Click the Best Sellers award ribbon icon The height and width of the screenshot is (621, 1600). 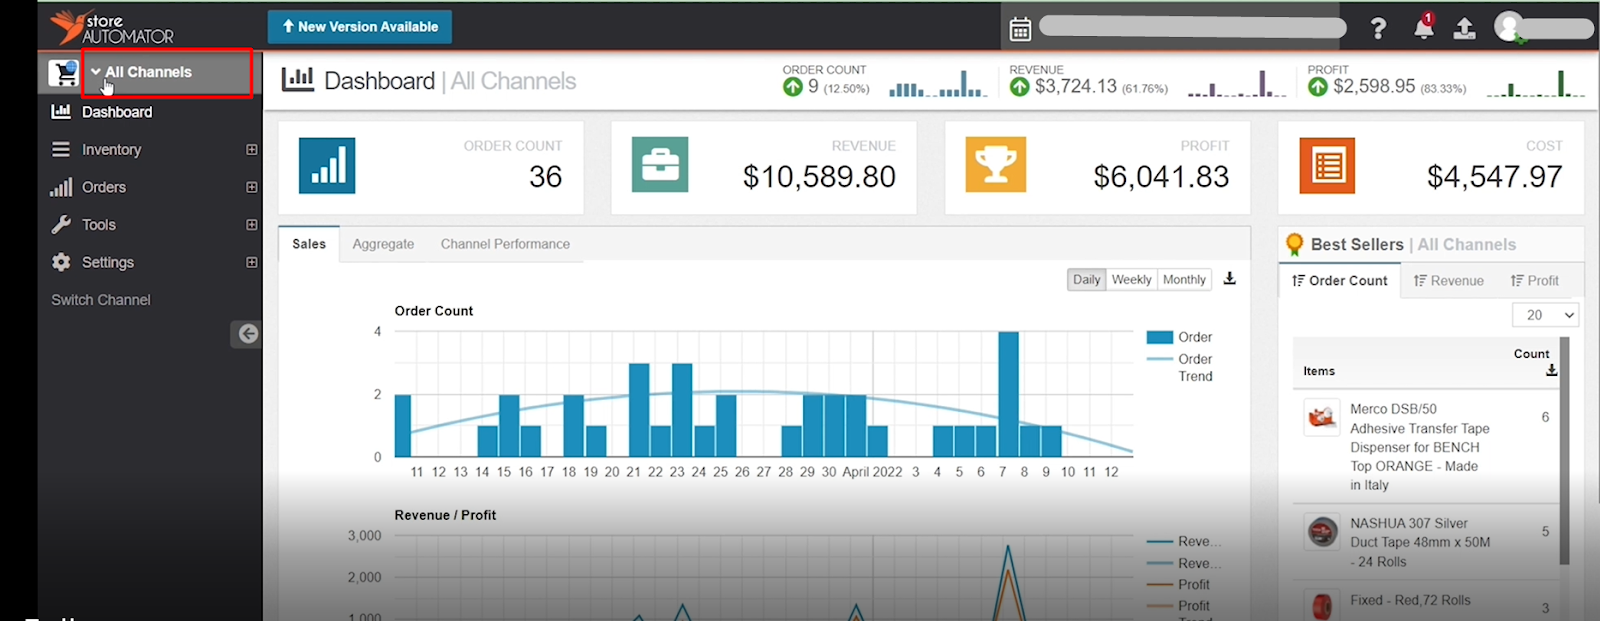point(1294,244)
